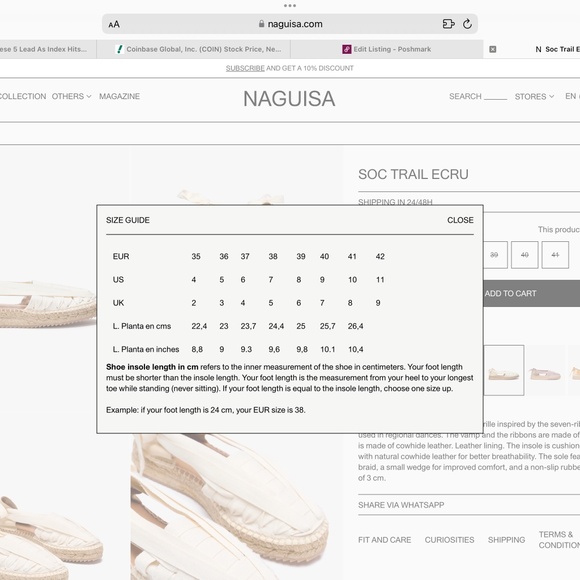Click EUR size 38 in size table

273,256
